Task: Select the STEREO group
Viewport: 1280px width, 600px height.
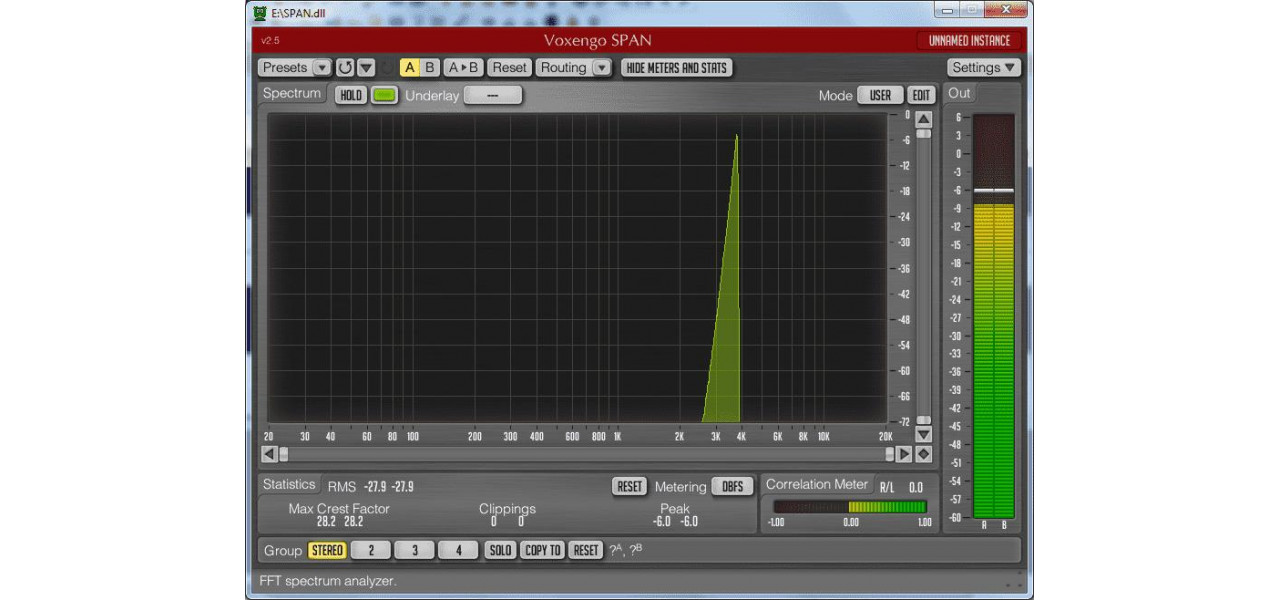Action: pos(327,550)
